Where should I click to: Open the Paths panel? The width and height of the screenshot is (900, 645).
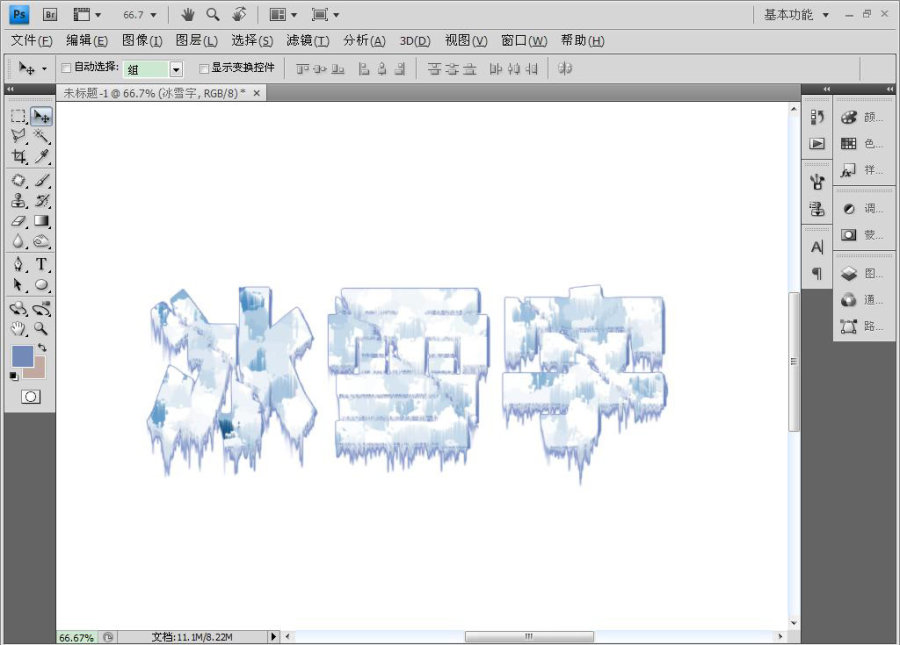click(x=862, y=326)
